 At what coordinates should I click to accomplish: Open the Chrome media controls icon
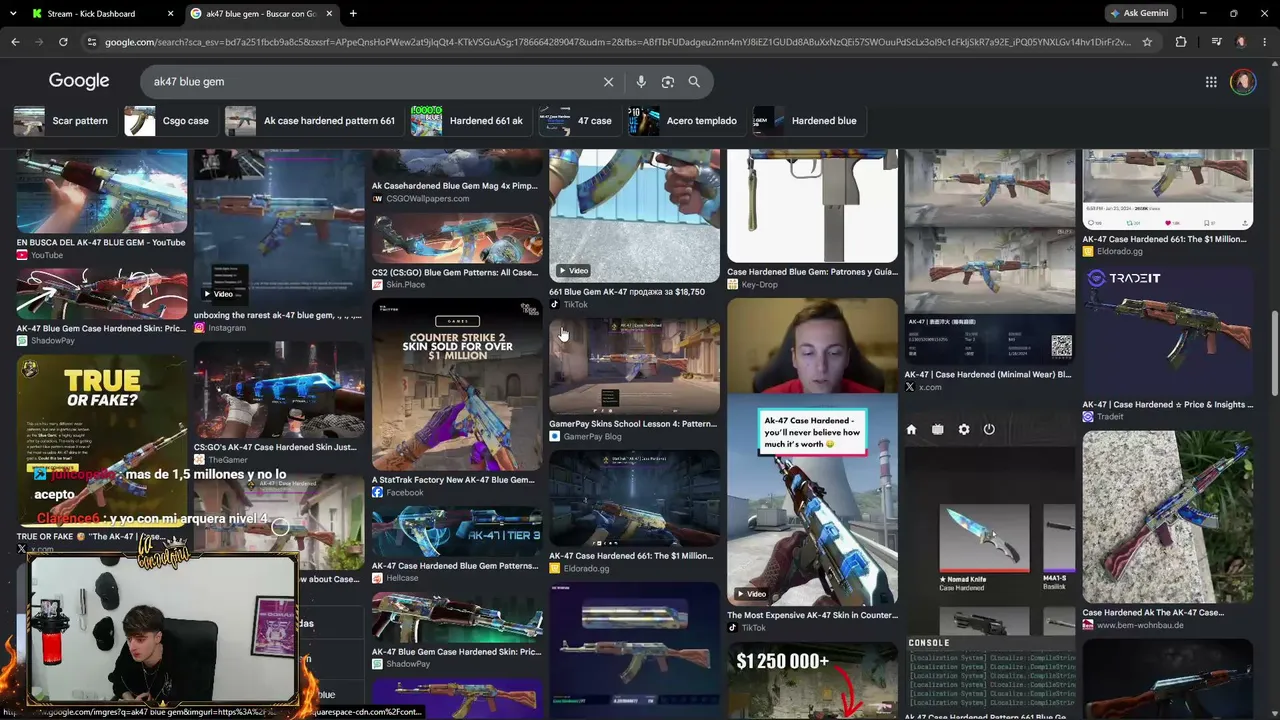coord(1216,42)
